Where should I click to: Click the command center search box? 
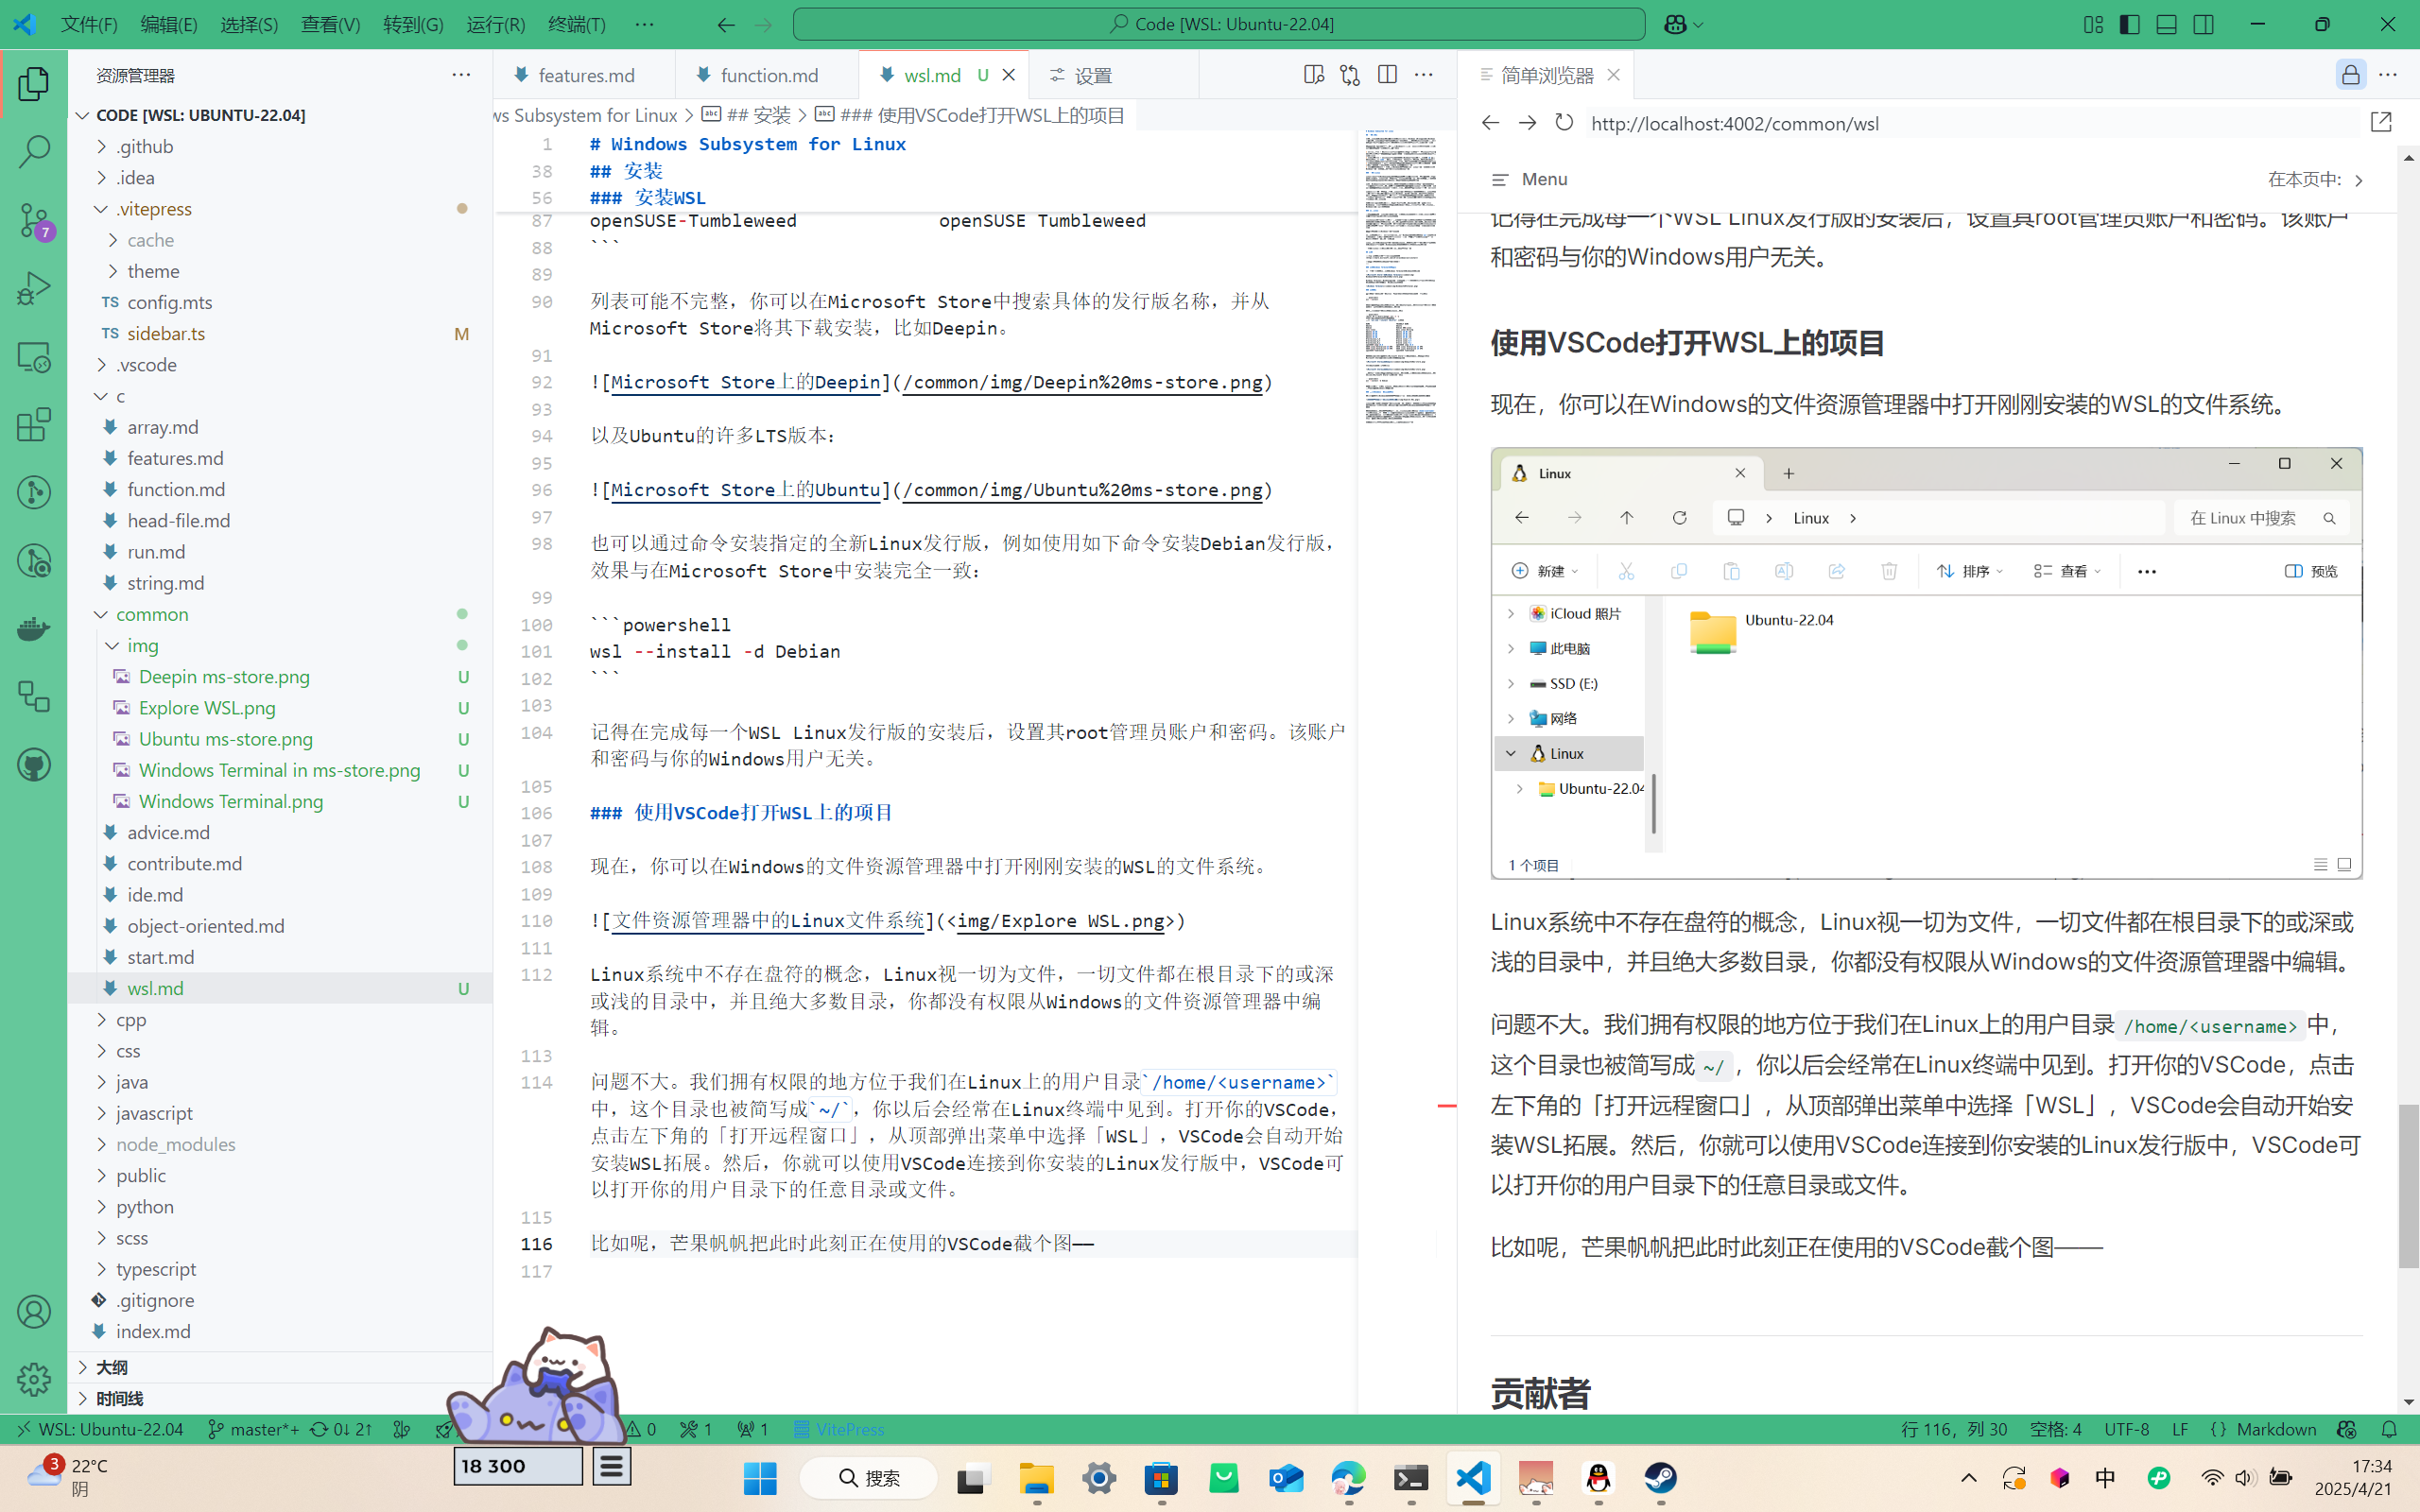(x=1219, y=24)
